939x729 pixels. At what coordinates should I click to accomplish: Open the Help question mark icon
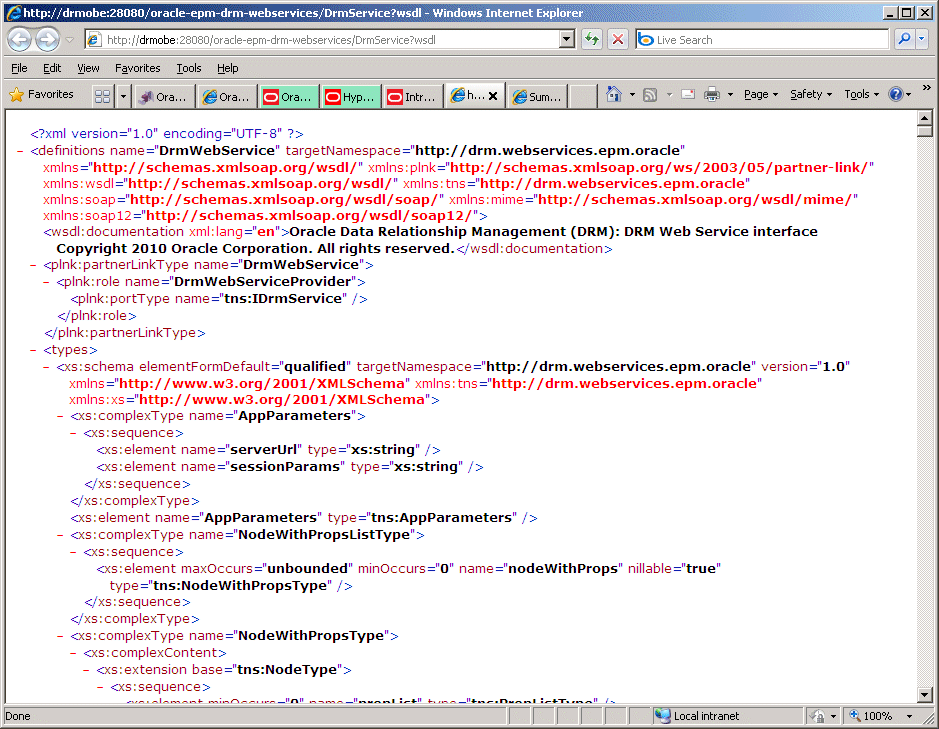(x=896, y=95)
